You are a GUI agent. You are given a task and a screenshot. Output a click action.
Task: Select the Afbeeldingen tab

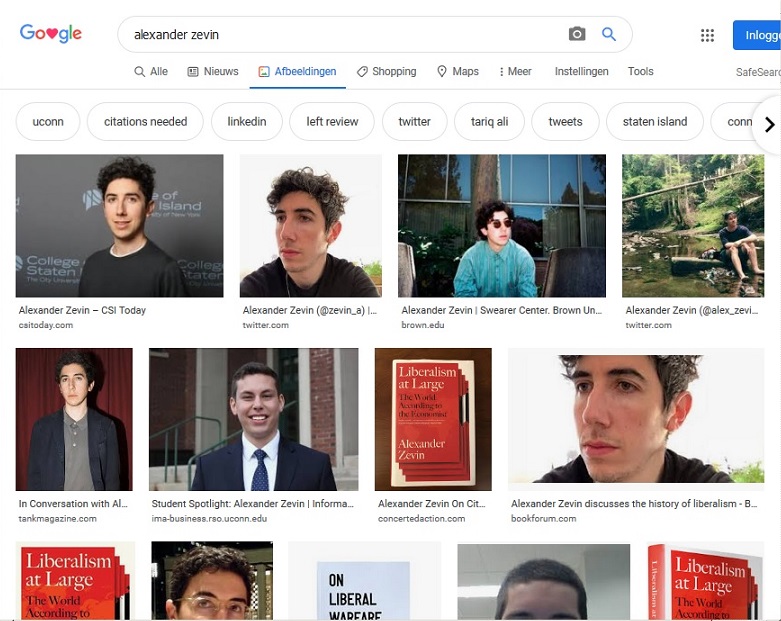click(297, 71)
